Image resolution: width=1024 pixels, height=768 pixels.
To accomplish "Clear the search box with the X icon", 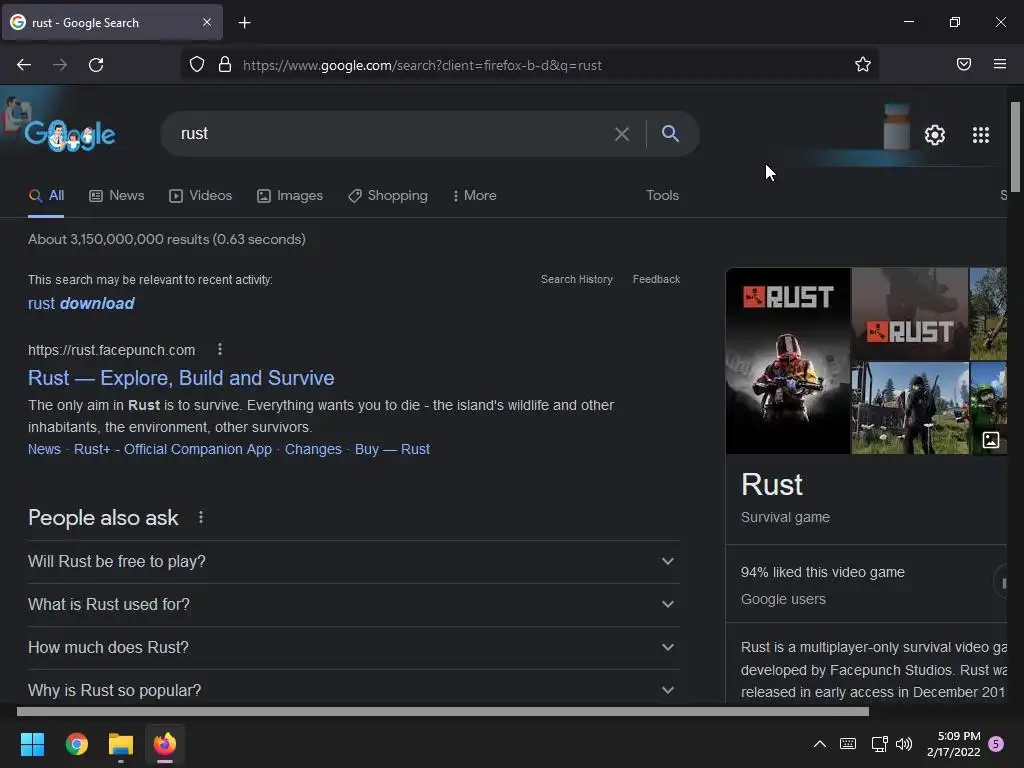I will (622, 134).
